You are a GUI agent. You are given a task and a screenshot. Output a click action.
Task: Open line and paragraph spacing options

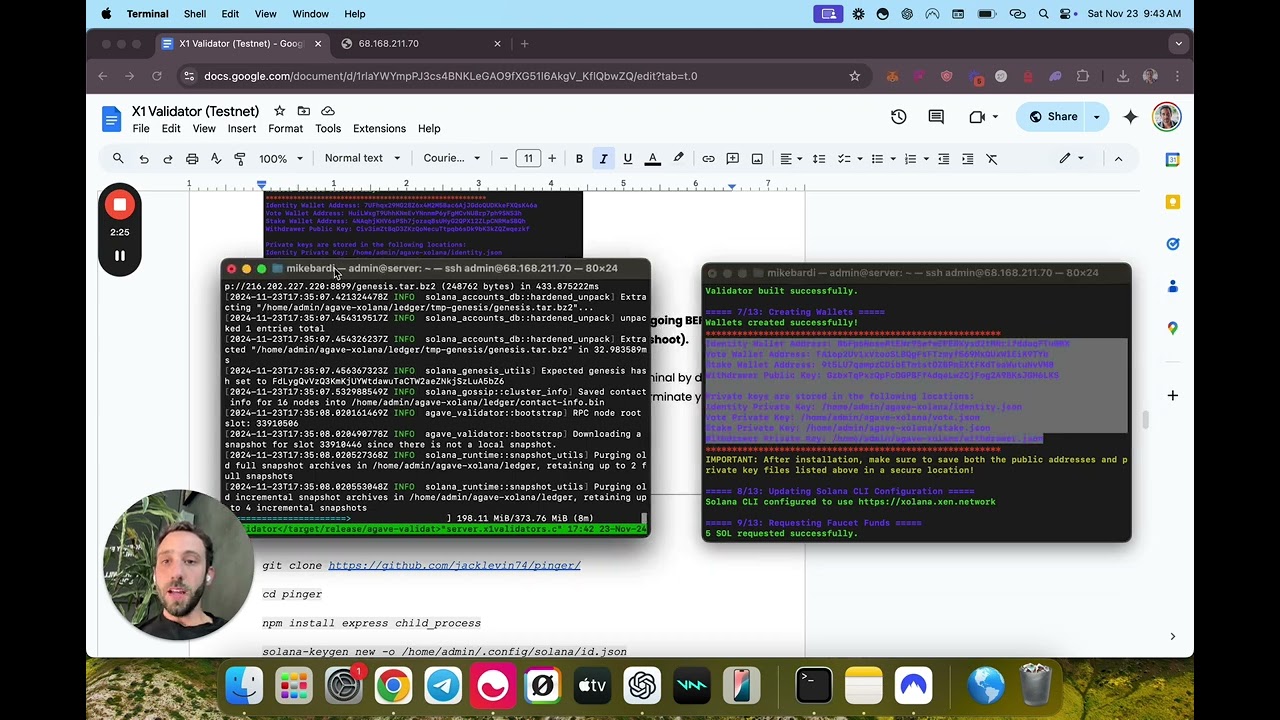819,158
